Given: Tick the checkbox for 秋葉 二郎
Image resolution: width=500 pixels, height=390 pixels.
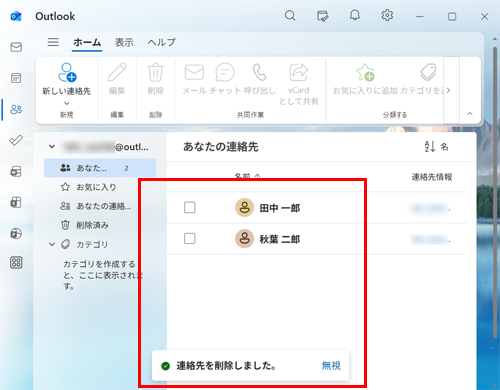Looking at the screenshot, I should tap(190, 238).
